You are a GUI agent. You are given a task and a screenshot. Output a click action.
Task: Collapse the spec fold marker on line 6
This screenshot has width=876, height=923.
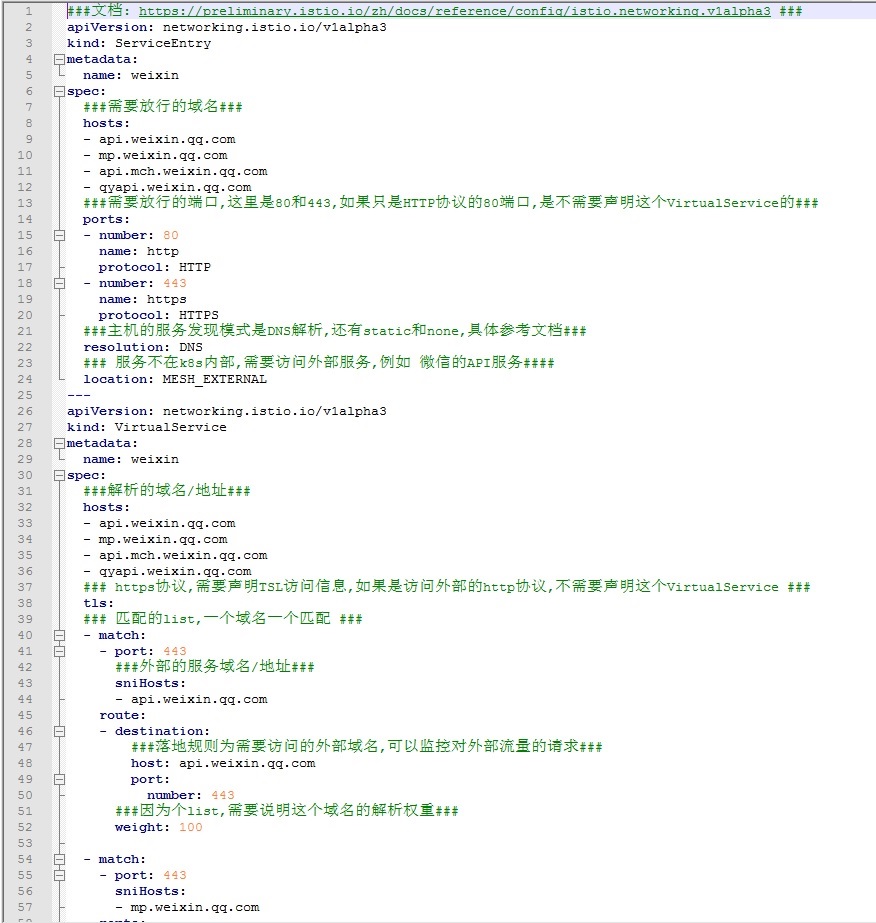tap(60, 91)
